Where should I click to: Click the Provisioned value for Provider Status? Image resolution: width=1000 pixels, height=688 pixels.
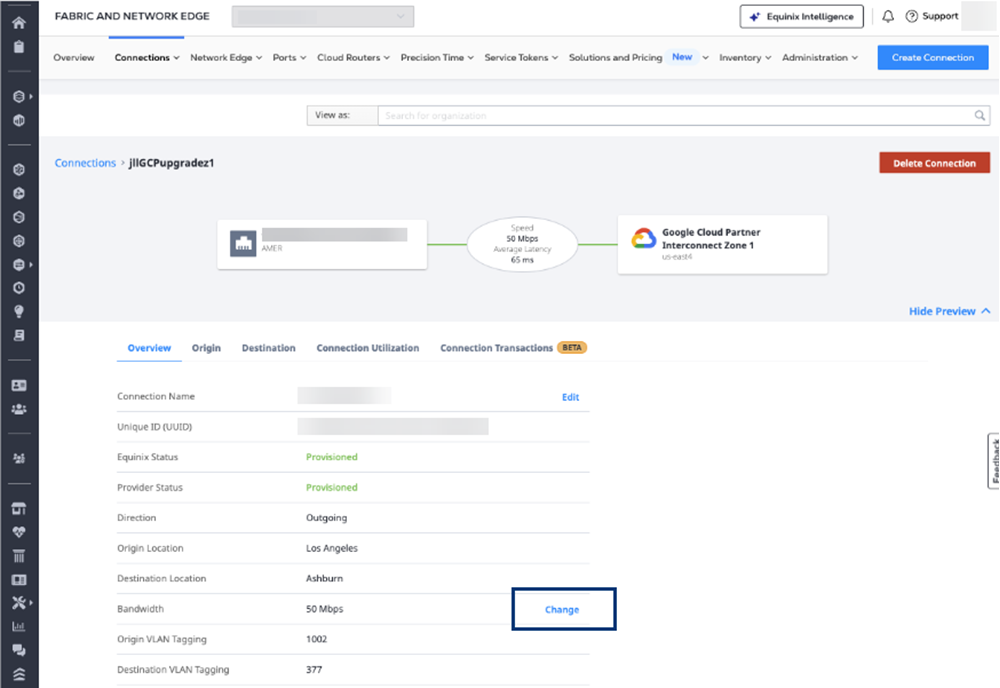click(332, 488)
